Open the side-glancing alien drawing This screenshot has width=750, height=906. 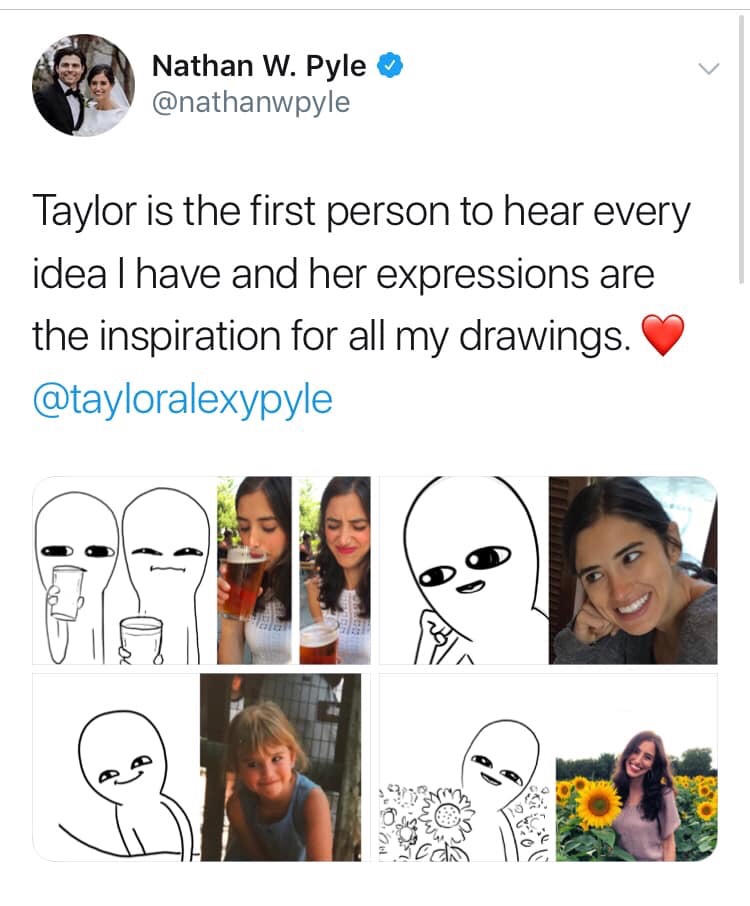coord(464,570)
